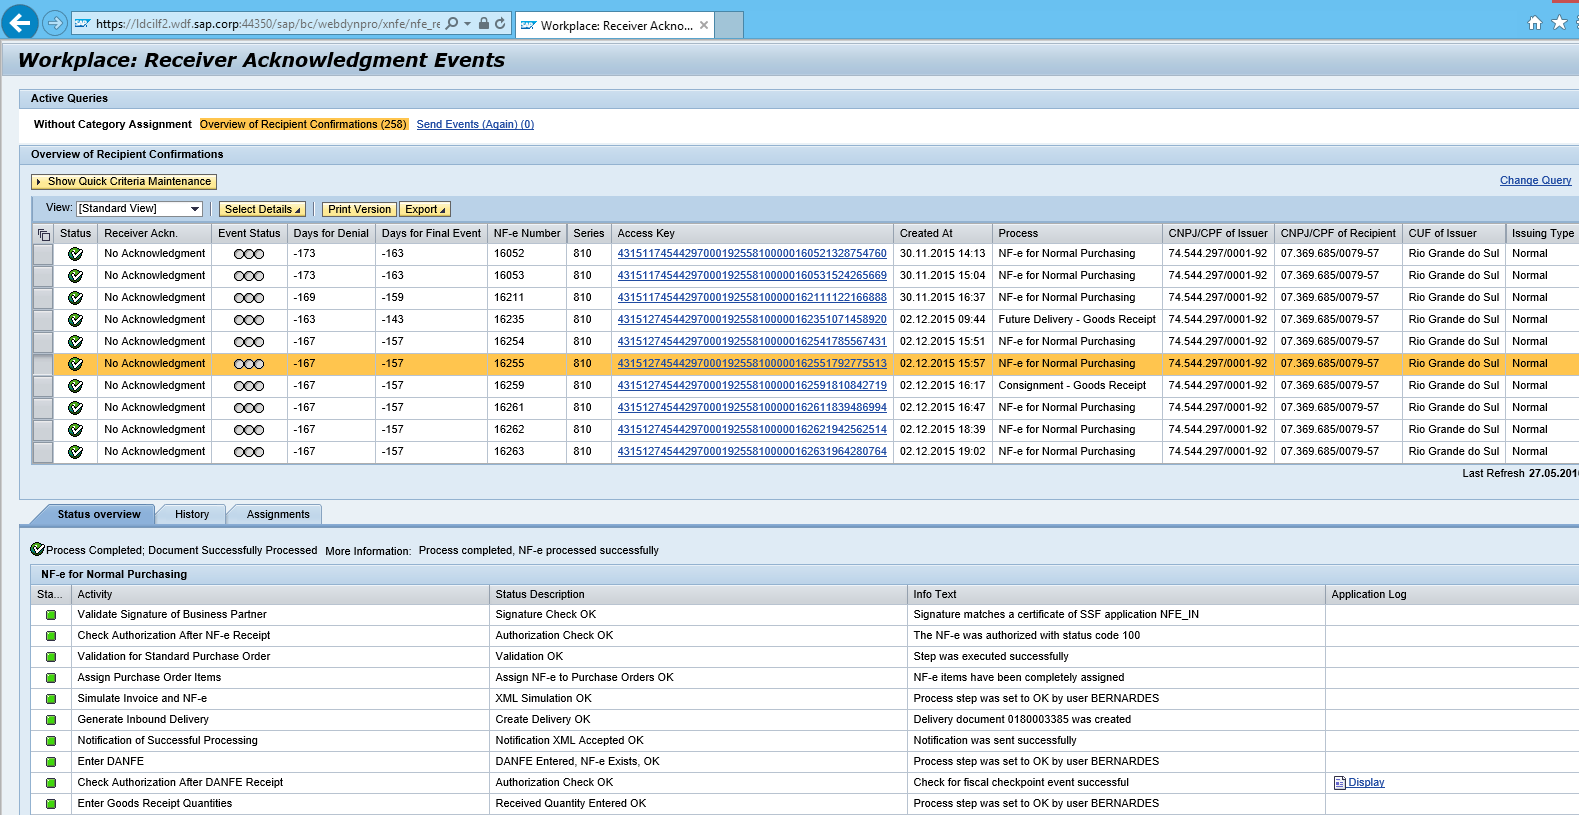1579x815 pixels.
Task: Click the select-all icon in table header corner
Action: click(x=43, y=234)
